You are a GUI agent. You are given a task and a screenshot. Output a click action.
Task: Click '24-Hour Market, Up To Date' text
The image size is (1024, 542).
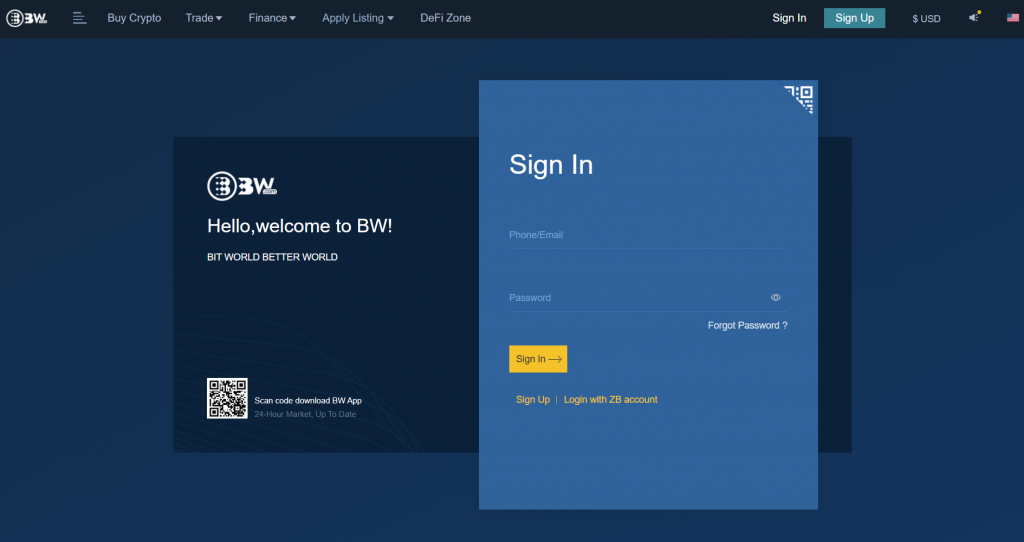tap(305, 414)
